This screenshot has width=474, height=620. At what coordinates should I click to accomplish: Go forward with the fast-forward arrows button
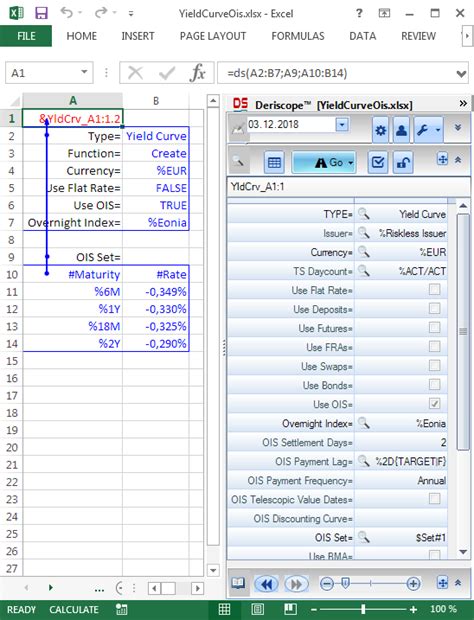296,584
